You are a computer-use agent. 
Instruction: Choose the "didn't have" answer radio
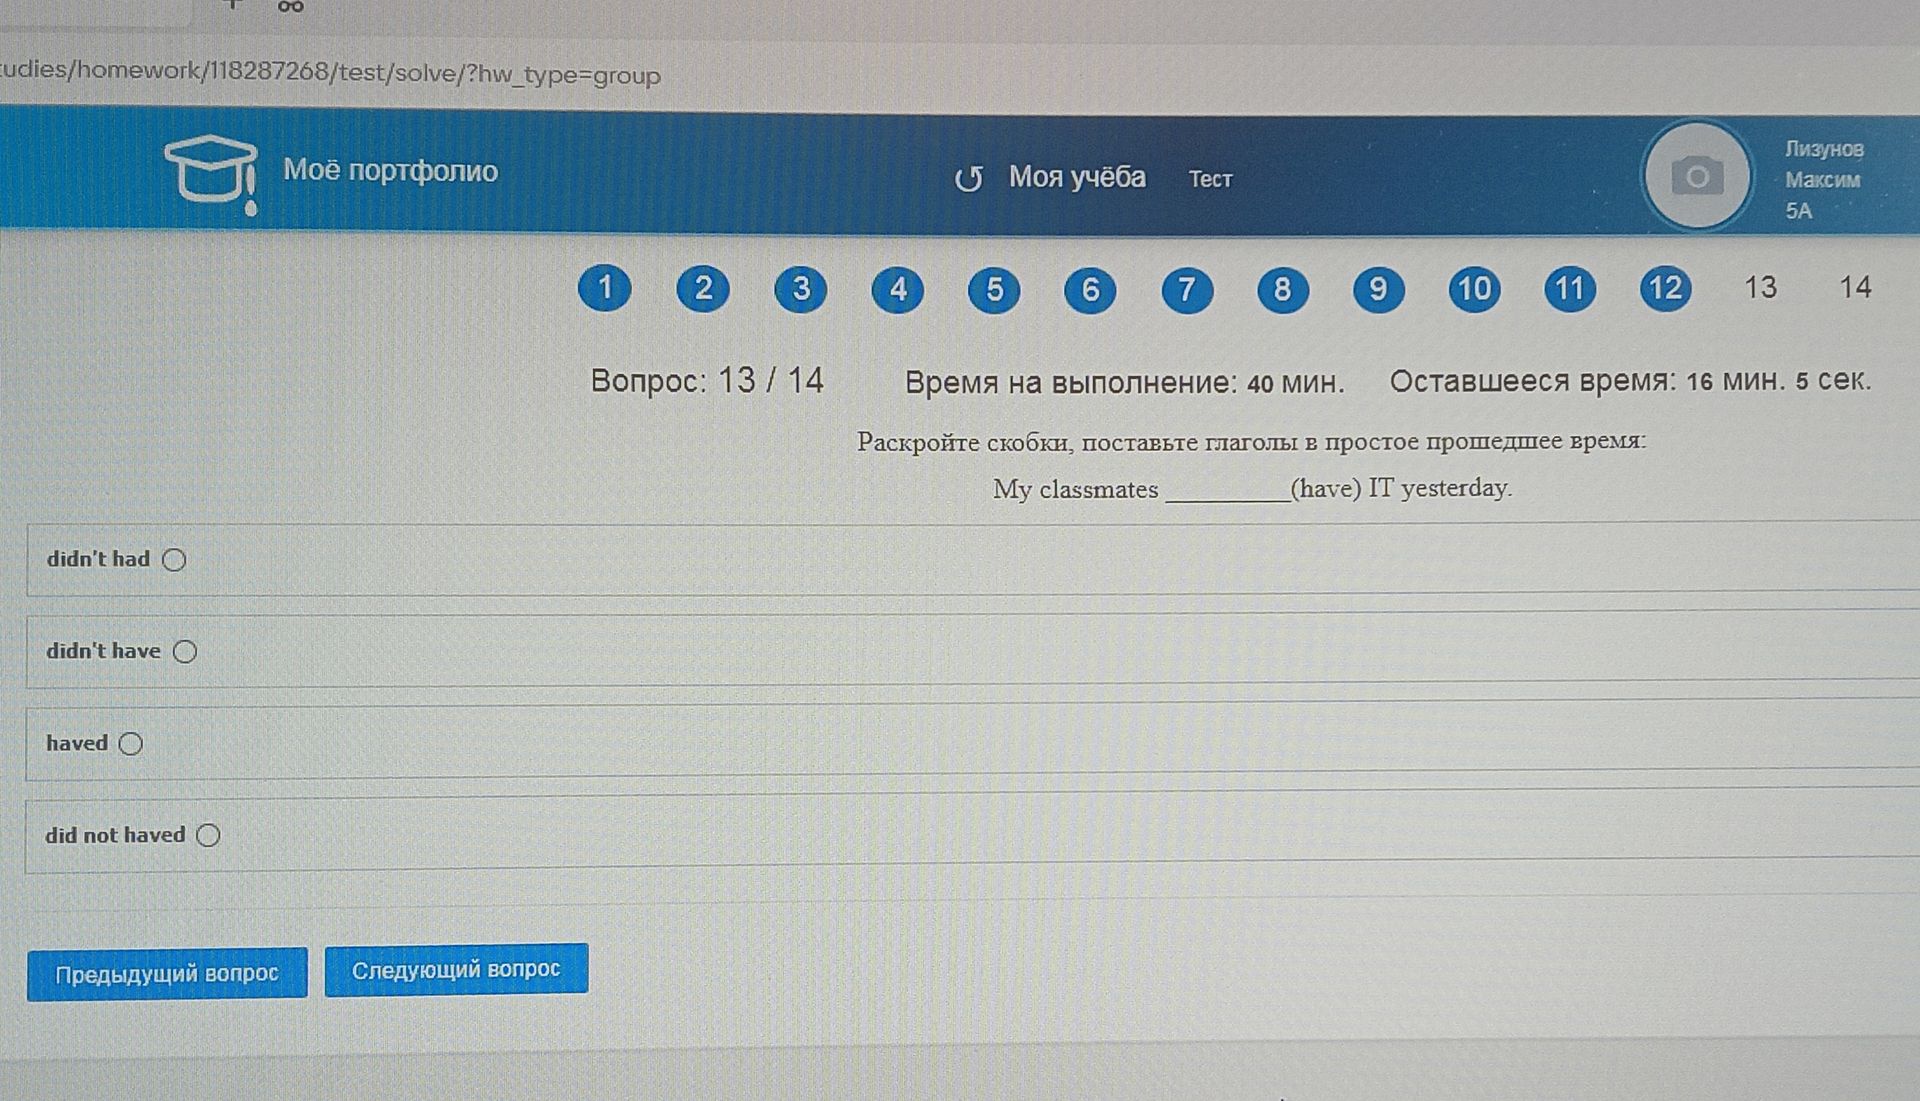tap(185, 652)
